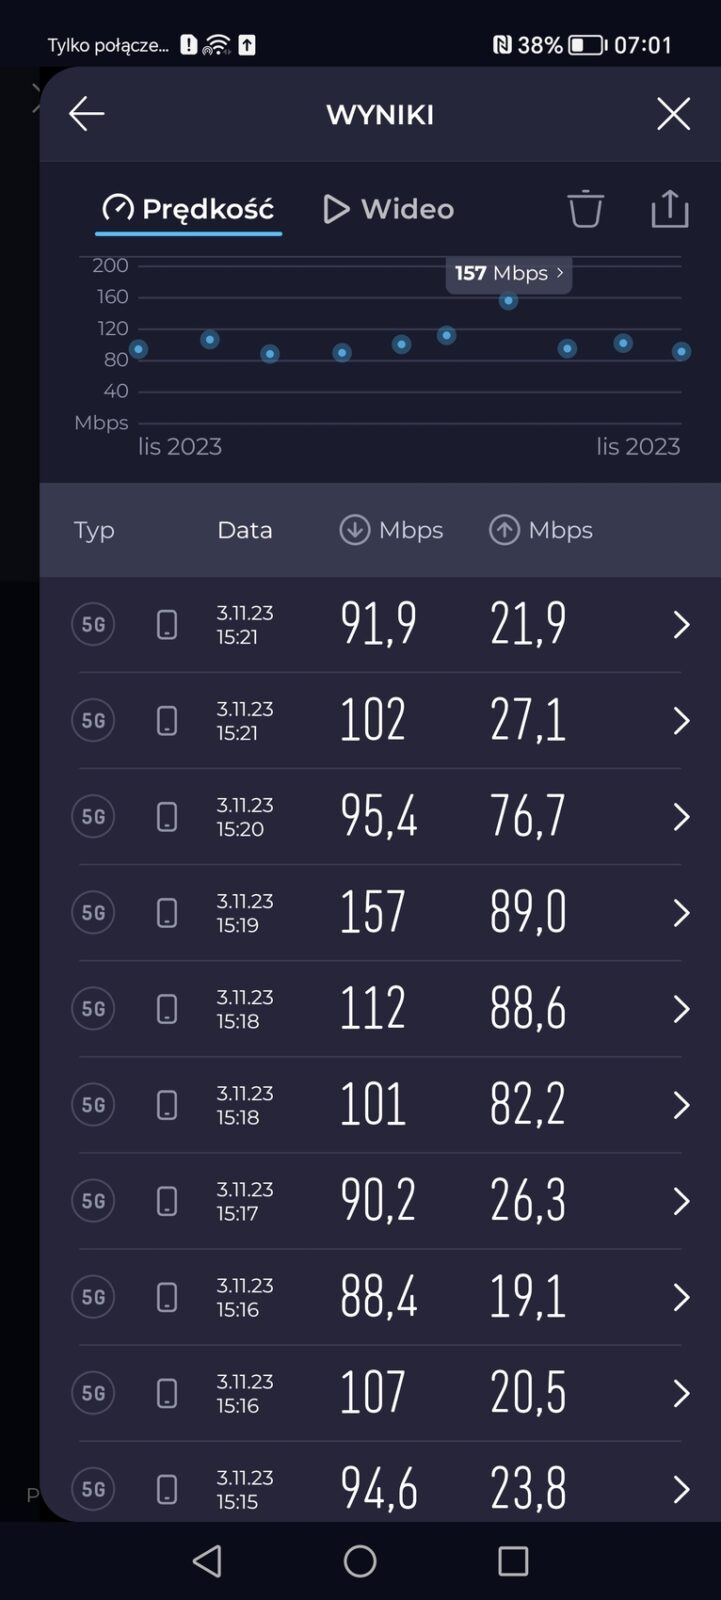Sort results by Typ column
Image resolution: width=721 pixels, height=1600 pixels.
[94, 530]
